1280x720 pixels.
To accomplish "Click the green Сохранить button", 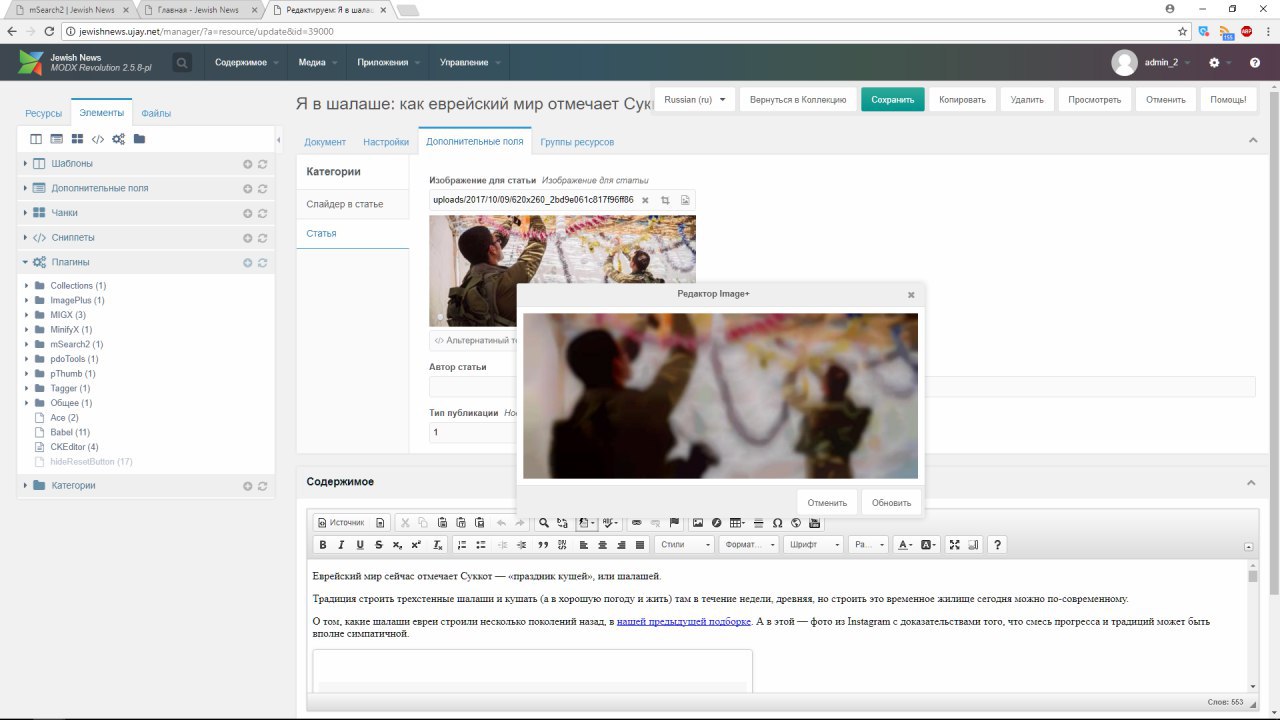I will pyautogui.click(x=892, y=100).
